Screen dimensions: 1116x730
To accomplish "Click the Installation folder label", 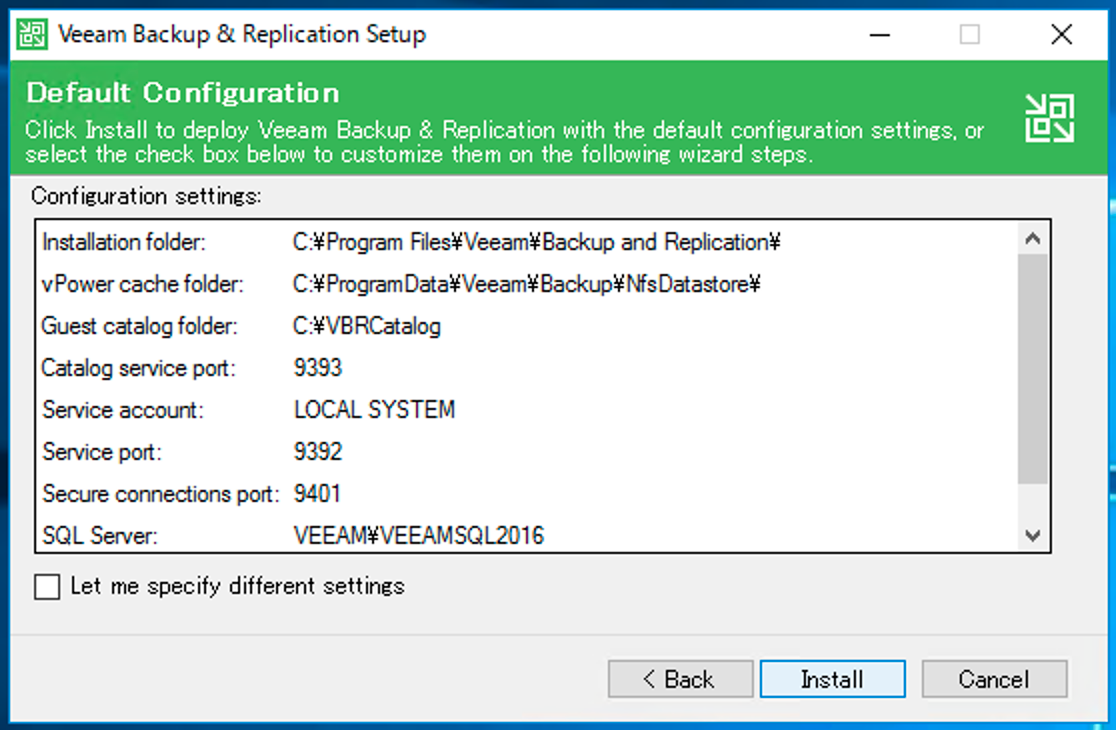I will (x=124, y=243).
